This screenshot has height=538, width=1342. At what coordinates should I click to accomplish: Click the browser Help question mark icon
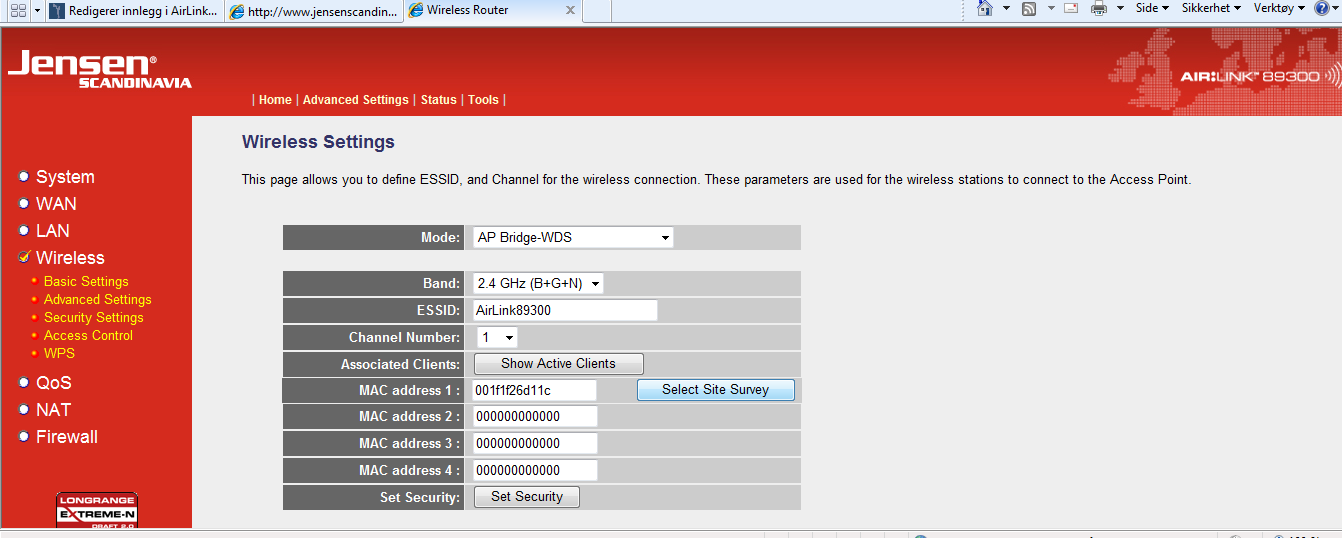(x=1322, y=8)
